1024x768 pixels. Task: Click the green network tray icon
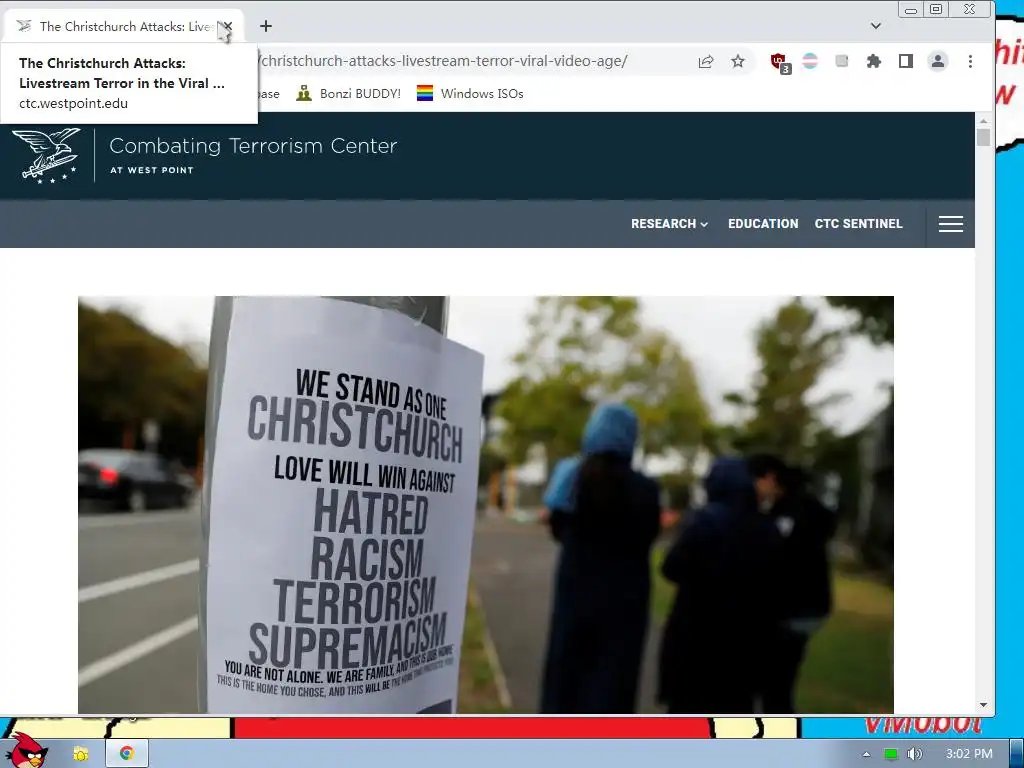891,754
